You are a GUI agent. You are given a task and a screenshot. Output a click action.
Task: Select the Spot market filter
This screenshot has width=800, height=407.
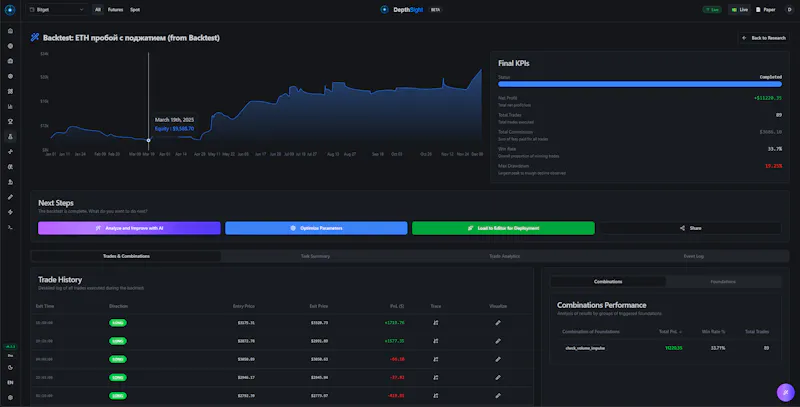pos(135,10)
